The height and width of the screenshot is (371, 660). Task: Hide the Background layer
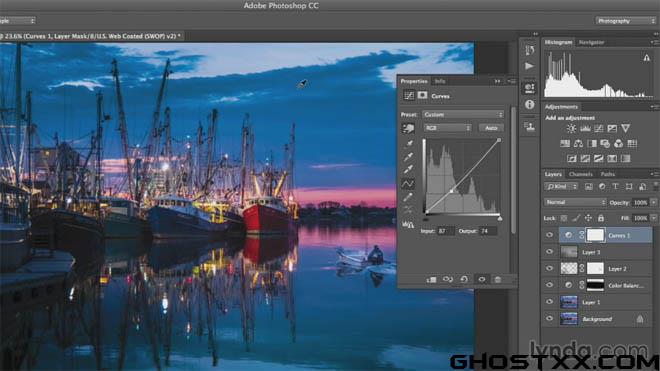pos(549,318)
